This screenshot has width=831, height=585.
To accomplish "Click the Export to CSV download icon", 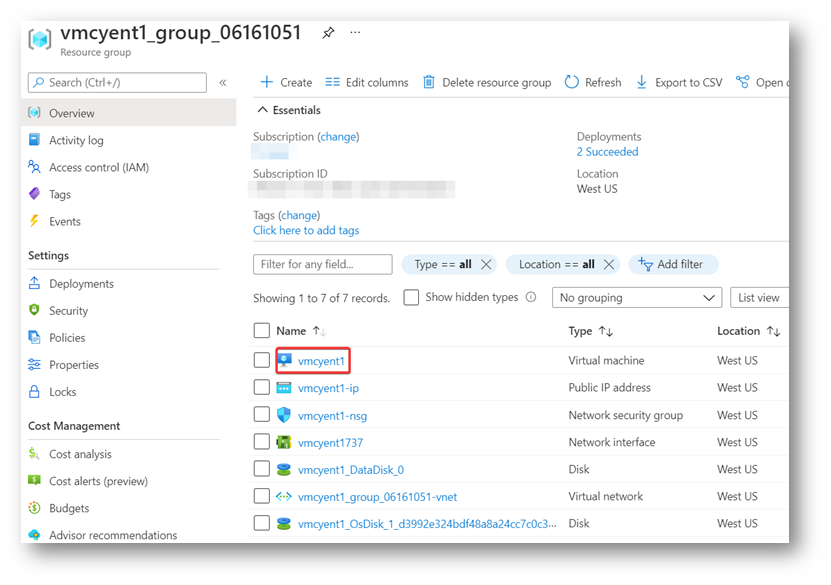I will [x=642, y=82].
